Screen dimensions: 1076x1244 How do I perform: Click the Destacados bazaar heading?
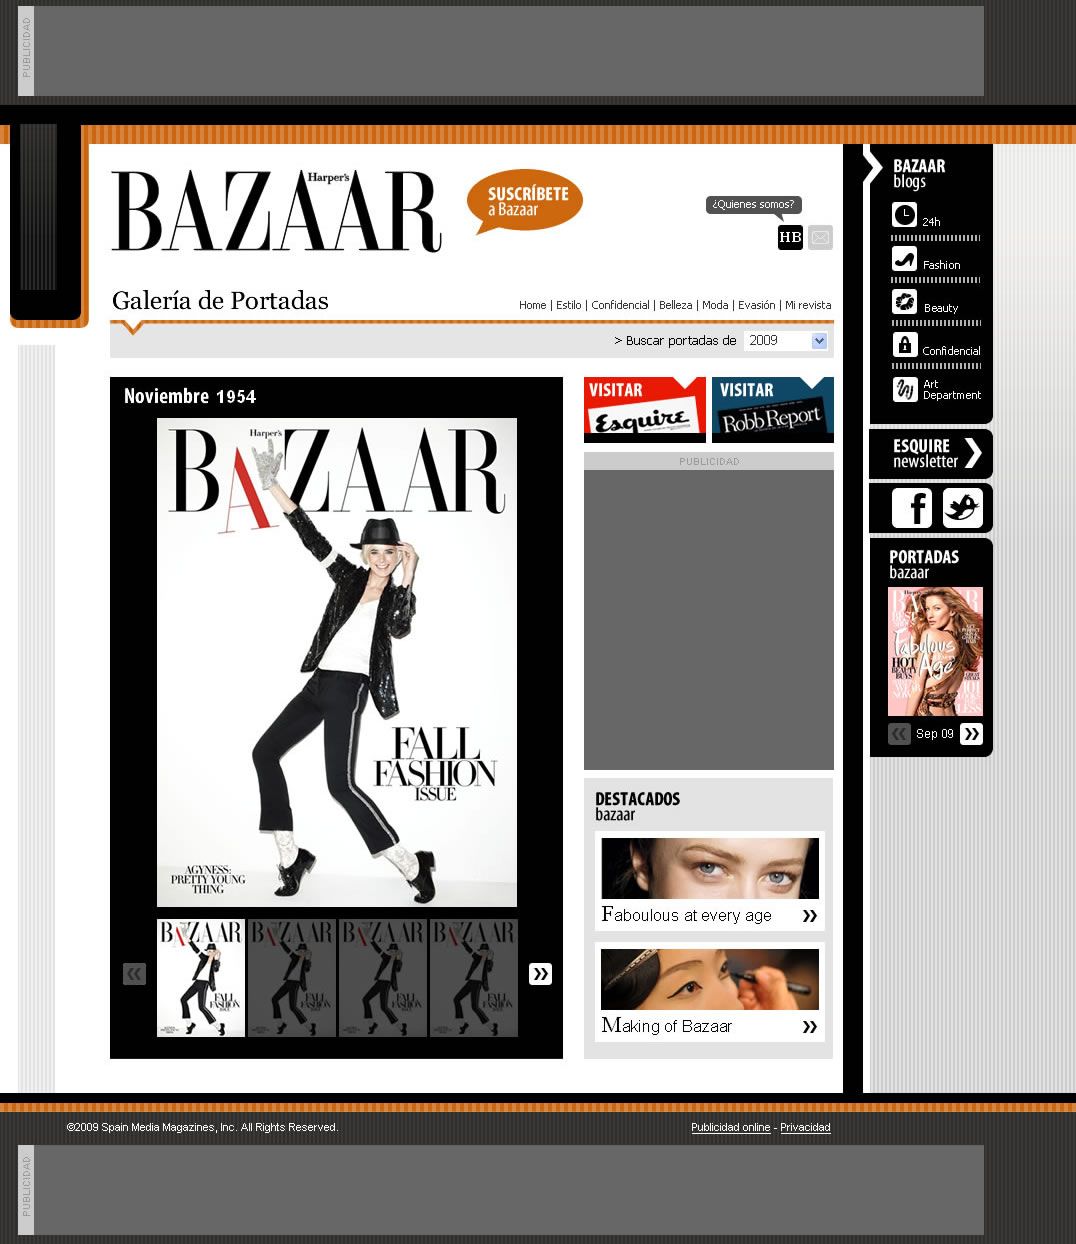637,806
